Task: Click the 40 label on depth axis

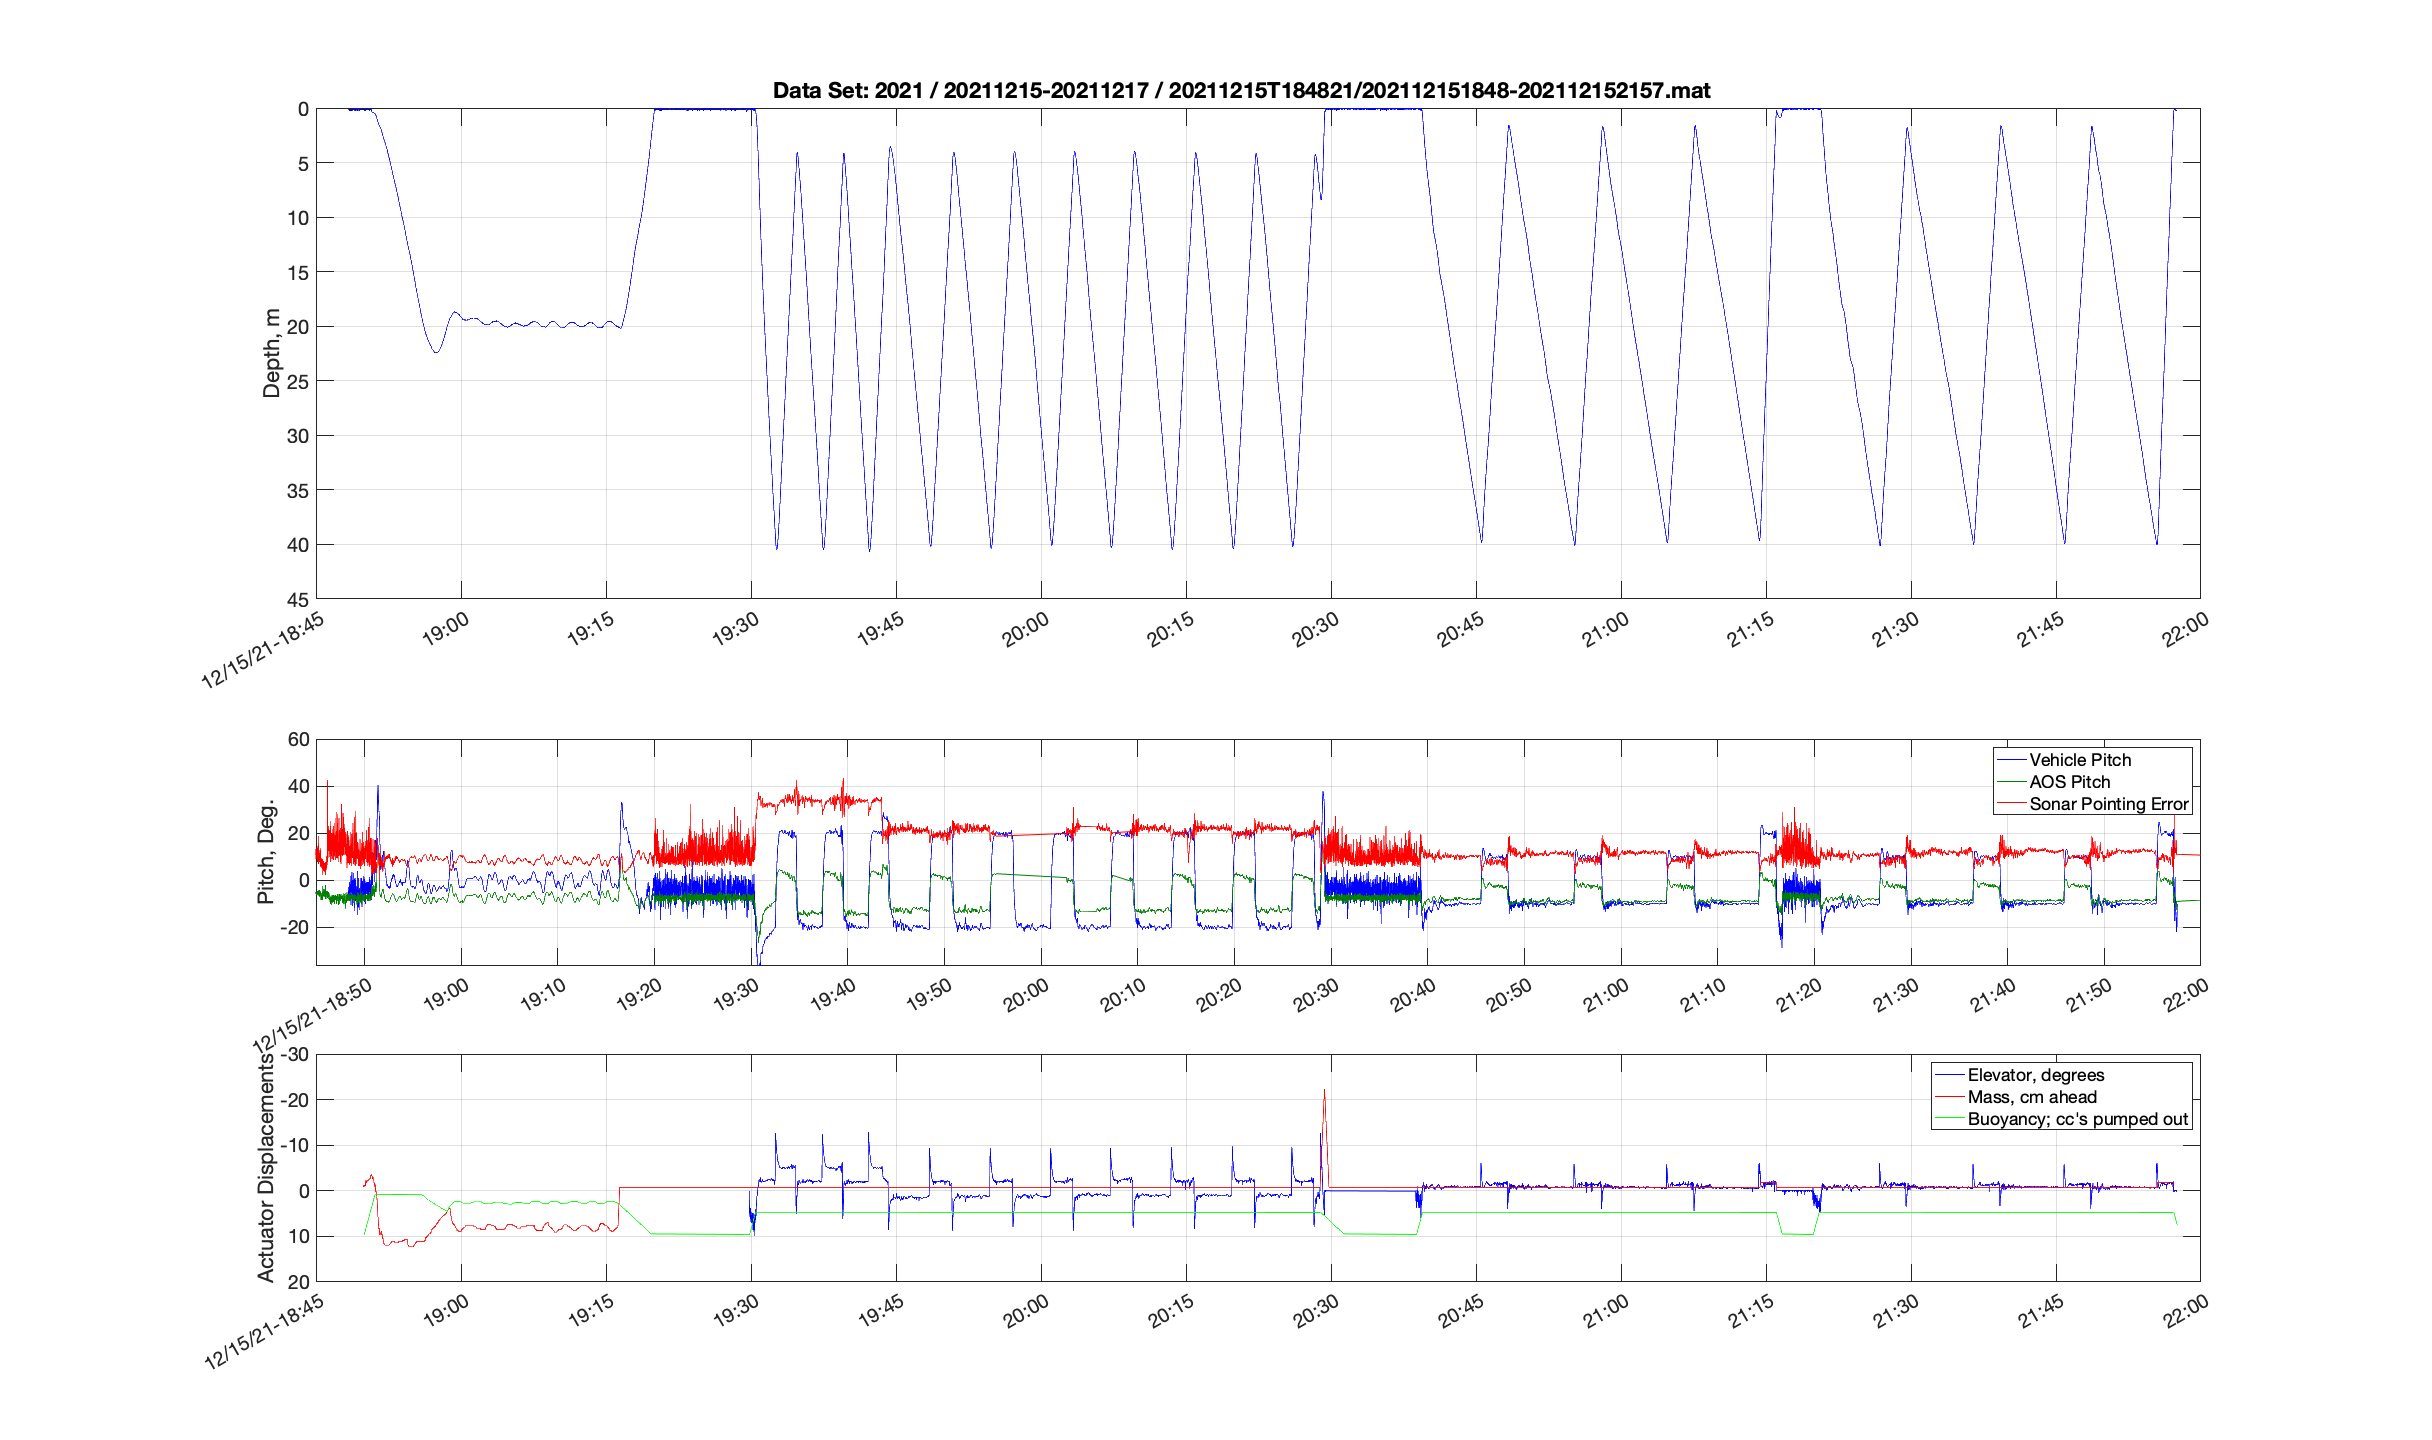Action: [x=297, y=545]
